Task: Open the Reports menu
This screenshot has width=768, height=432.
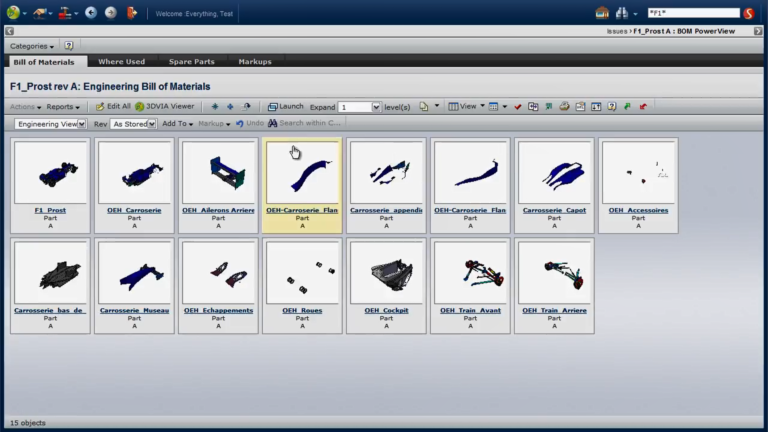Action: 63,107
